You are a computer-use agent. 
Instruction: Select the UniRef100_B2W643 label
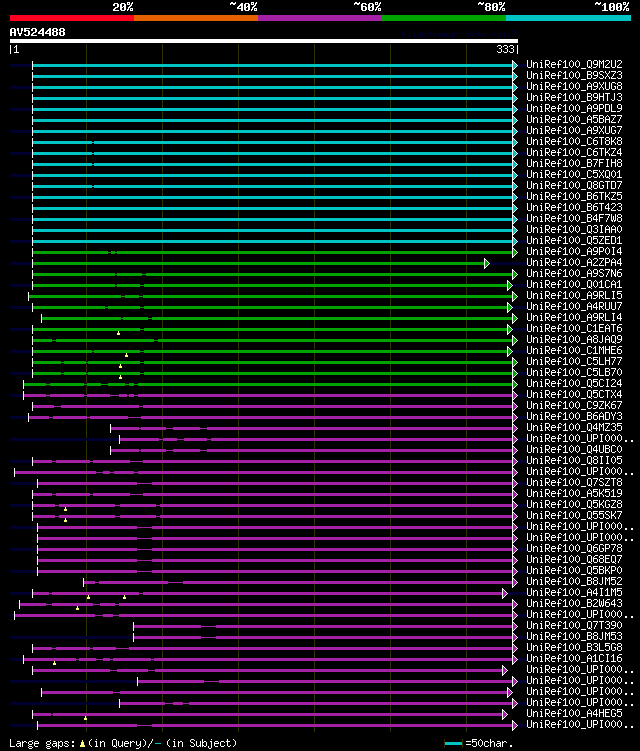[x=574, y=604]
